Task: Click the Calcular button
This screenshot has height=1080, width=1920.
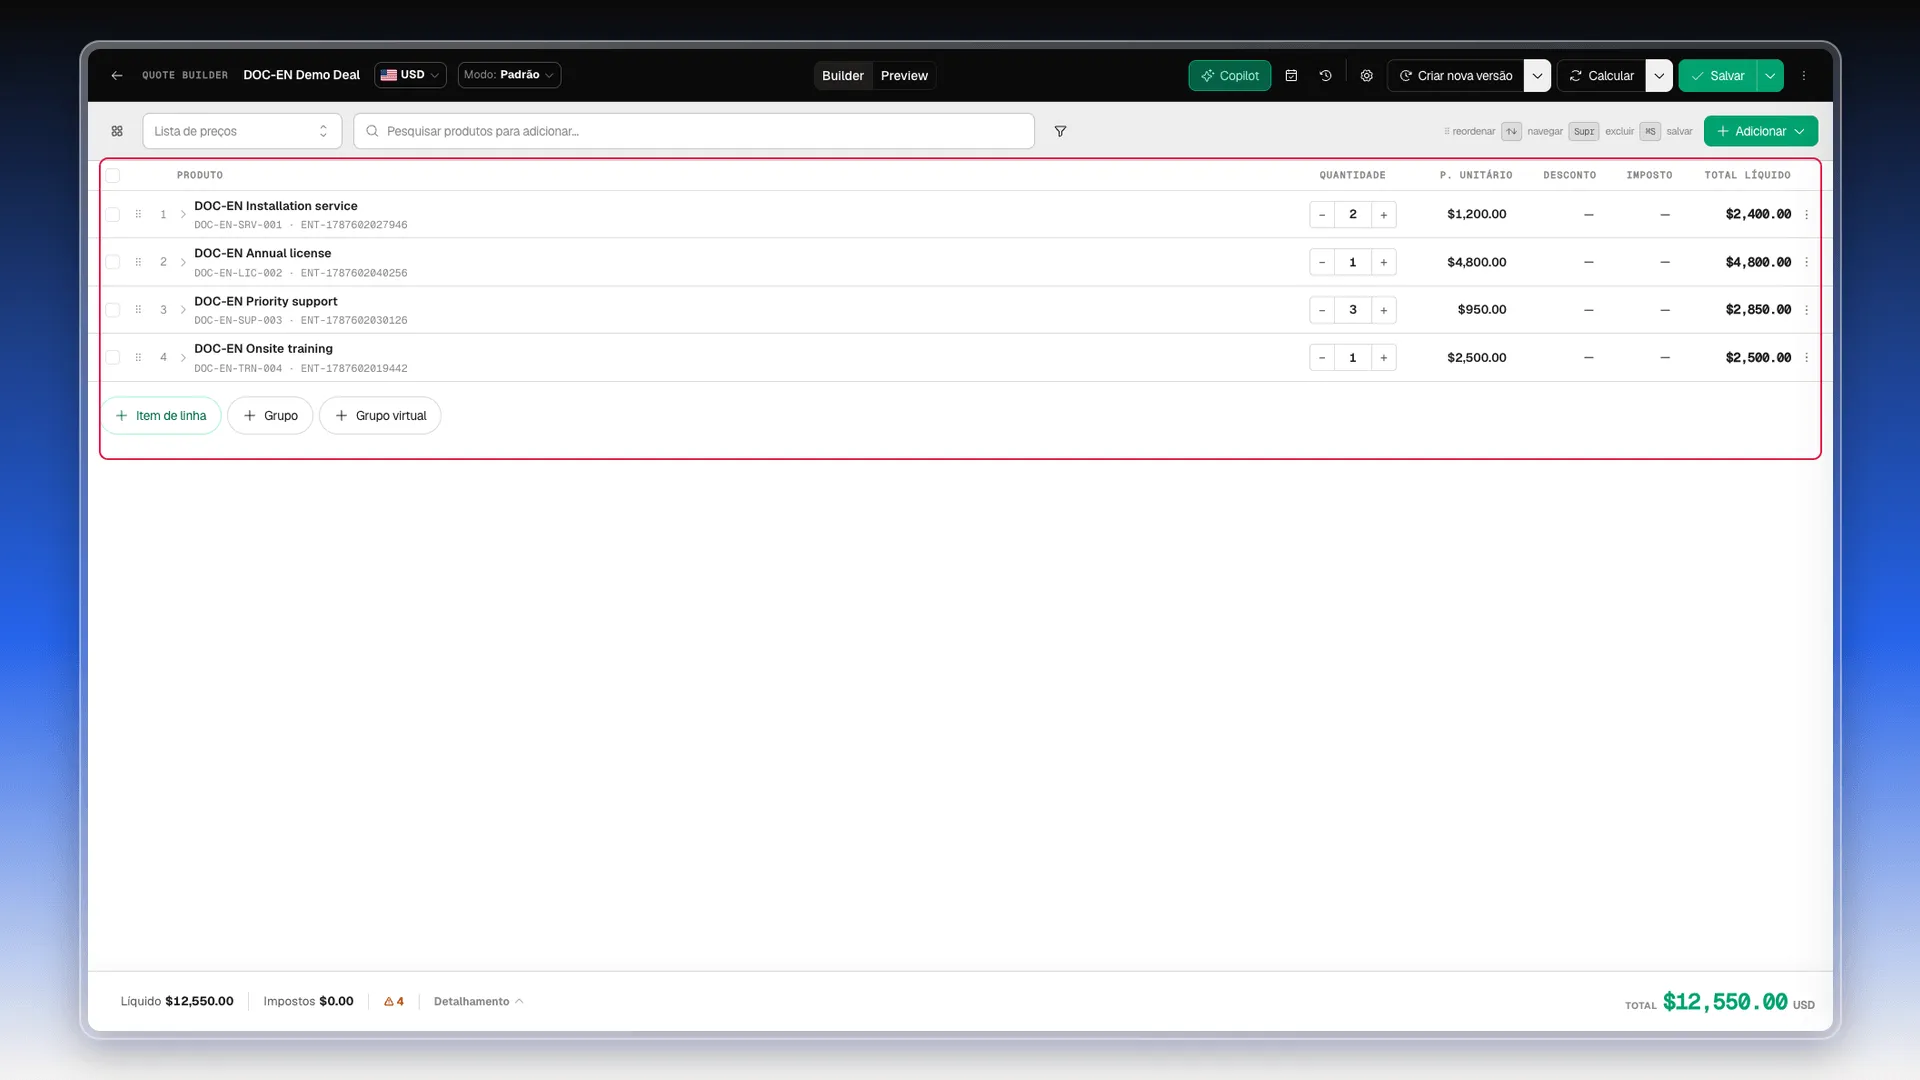Action: coord(1602,76)
